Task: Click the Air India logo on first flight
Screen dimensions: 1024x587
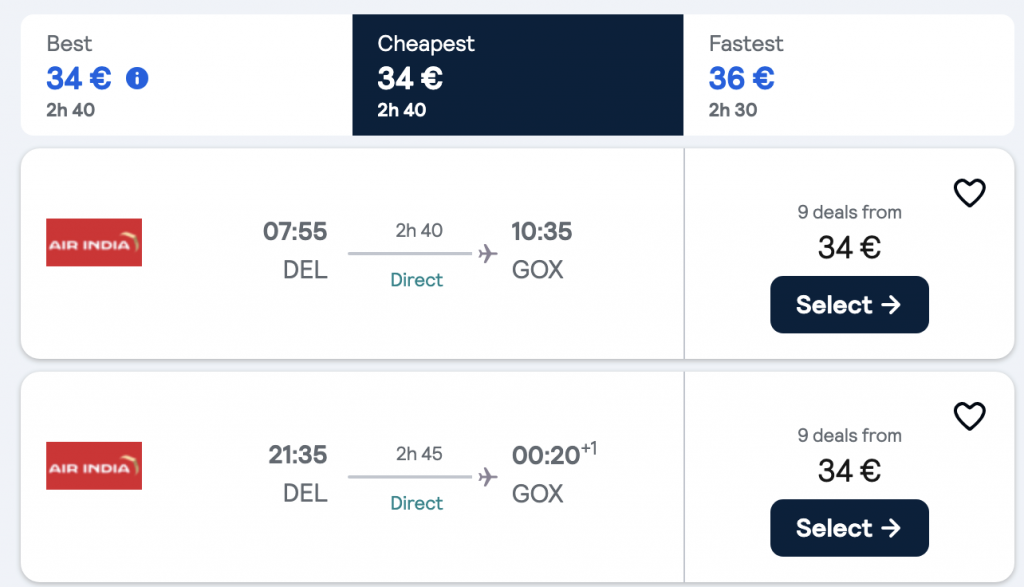Action: point(94,242)
